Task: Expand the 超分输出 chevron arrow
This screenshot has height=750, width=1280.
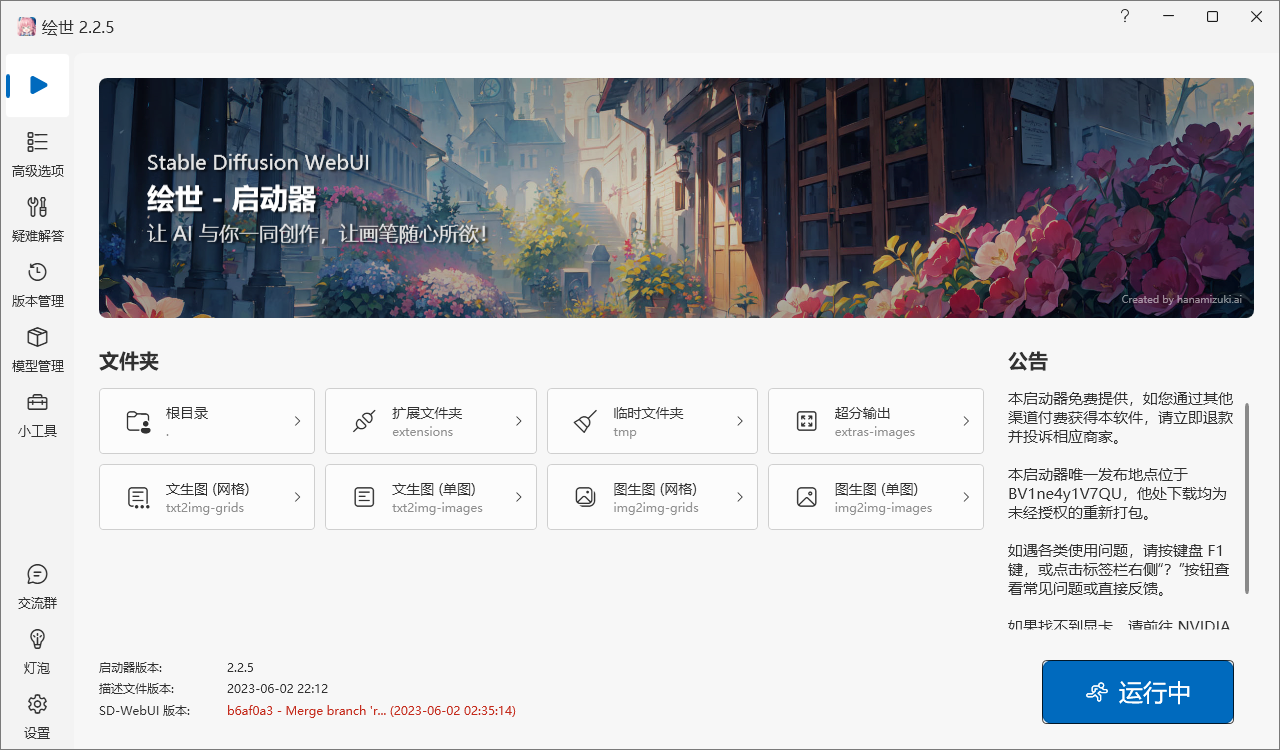Action: [966, 421]
